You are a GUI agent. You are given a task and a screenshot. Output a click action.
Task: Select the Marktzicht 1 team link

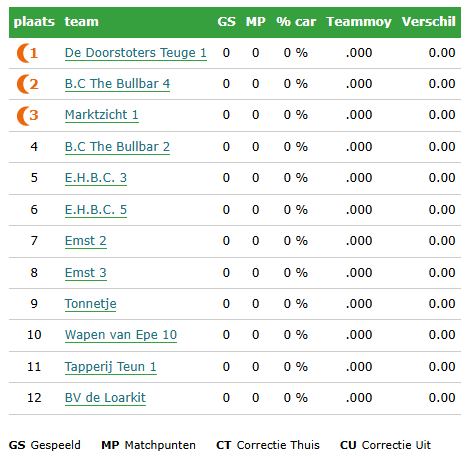[x=102, y=115]
